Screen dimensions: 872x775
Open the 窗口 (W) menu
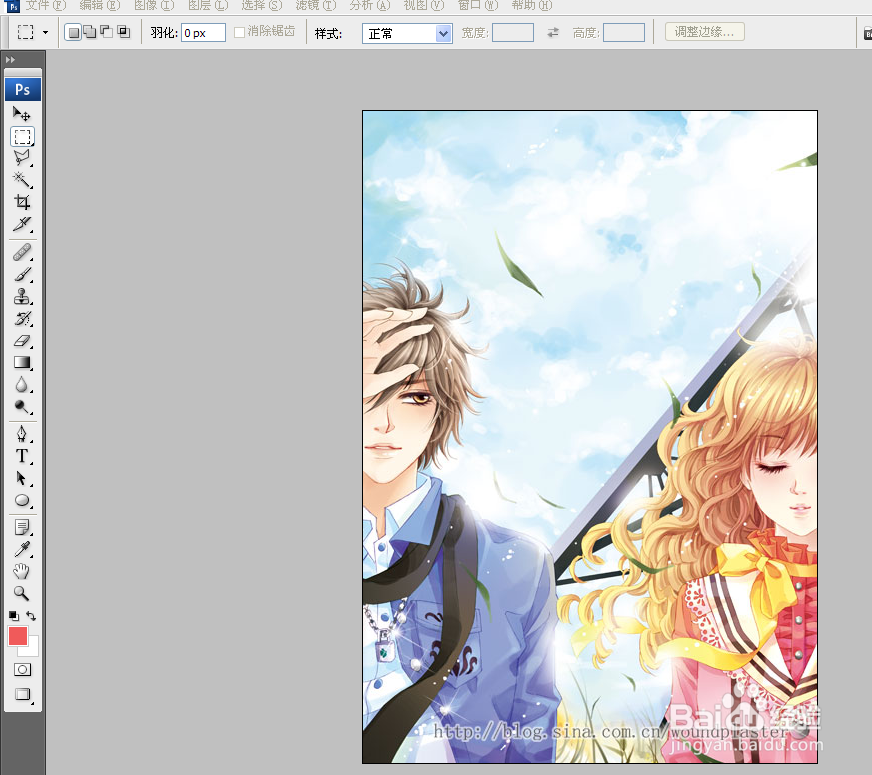478,6
